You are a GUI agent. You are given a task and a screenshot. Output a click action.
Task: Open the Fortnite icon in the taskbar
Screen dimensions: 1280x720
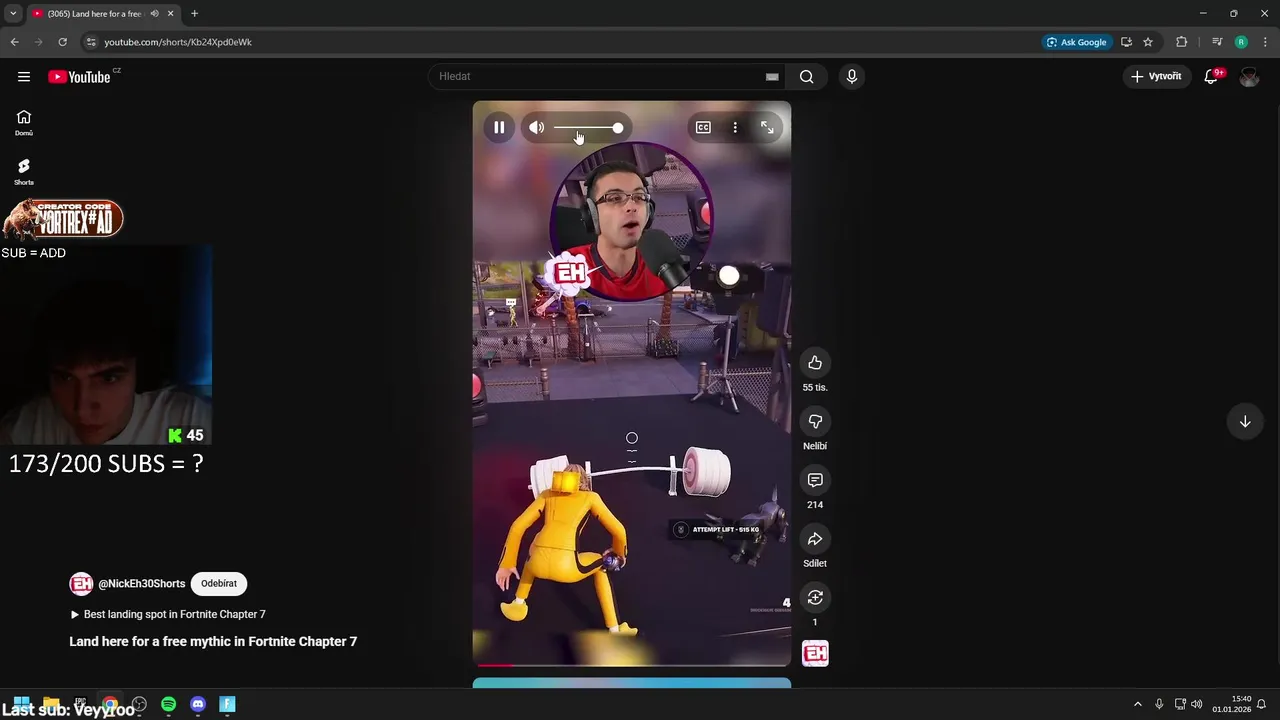coord(227,704)
